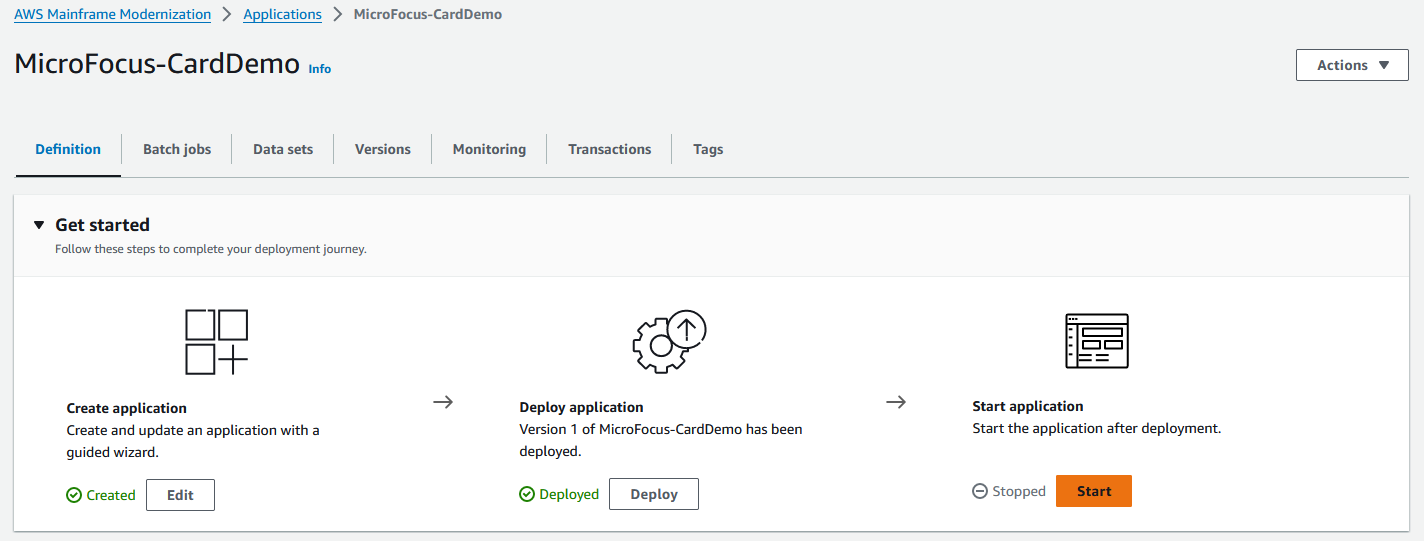The image size is (1424, 541).
Task: Click the Create application grid-plus icon
Action: [216, 342]
